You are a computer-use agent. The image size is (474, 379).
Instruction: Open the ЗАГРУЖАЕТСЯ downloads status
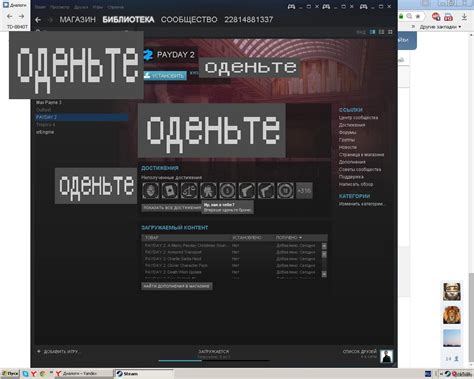[x=214, y=351]
